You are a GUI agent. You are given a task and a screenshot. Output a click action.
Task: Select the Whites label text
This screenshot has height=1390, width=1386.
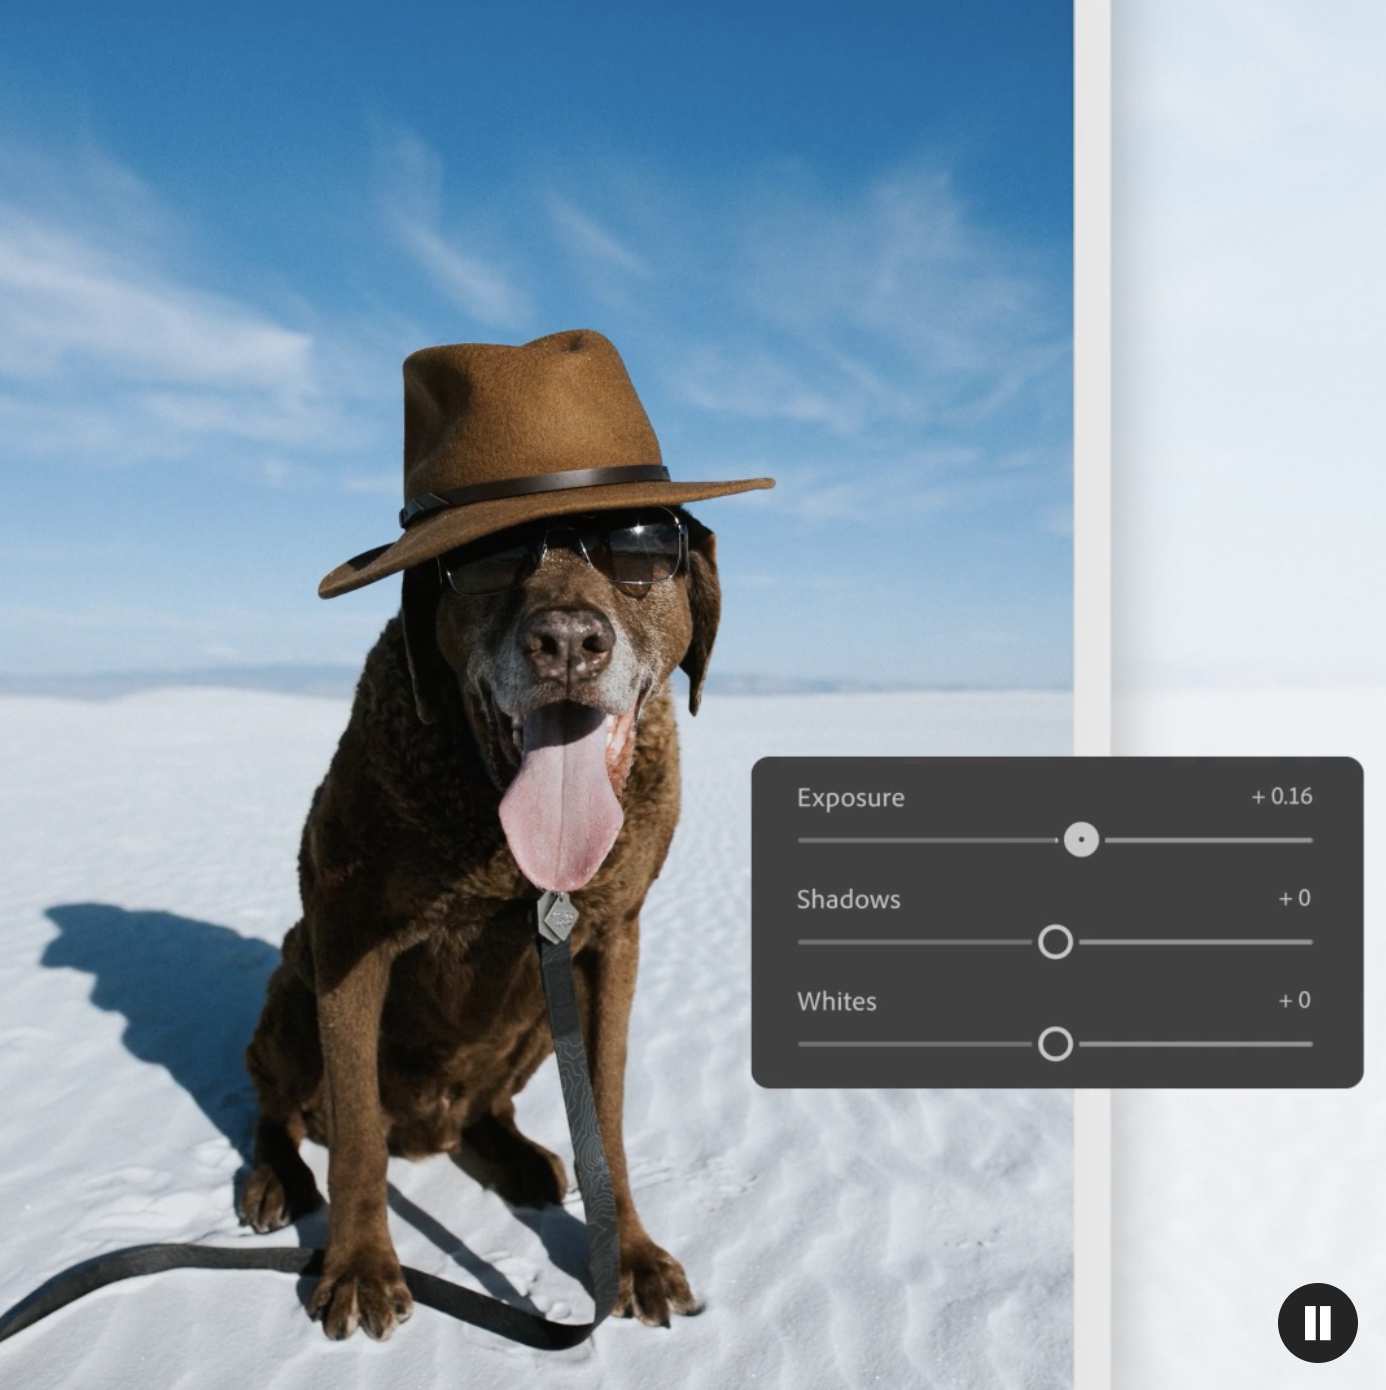pyautogui.click(x=836, y=1002)
